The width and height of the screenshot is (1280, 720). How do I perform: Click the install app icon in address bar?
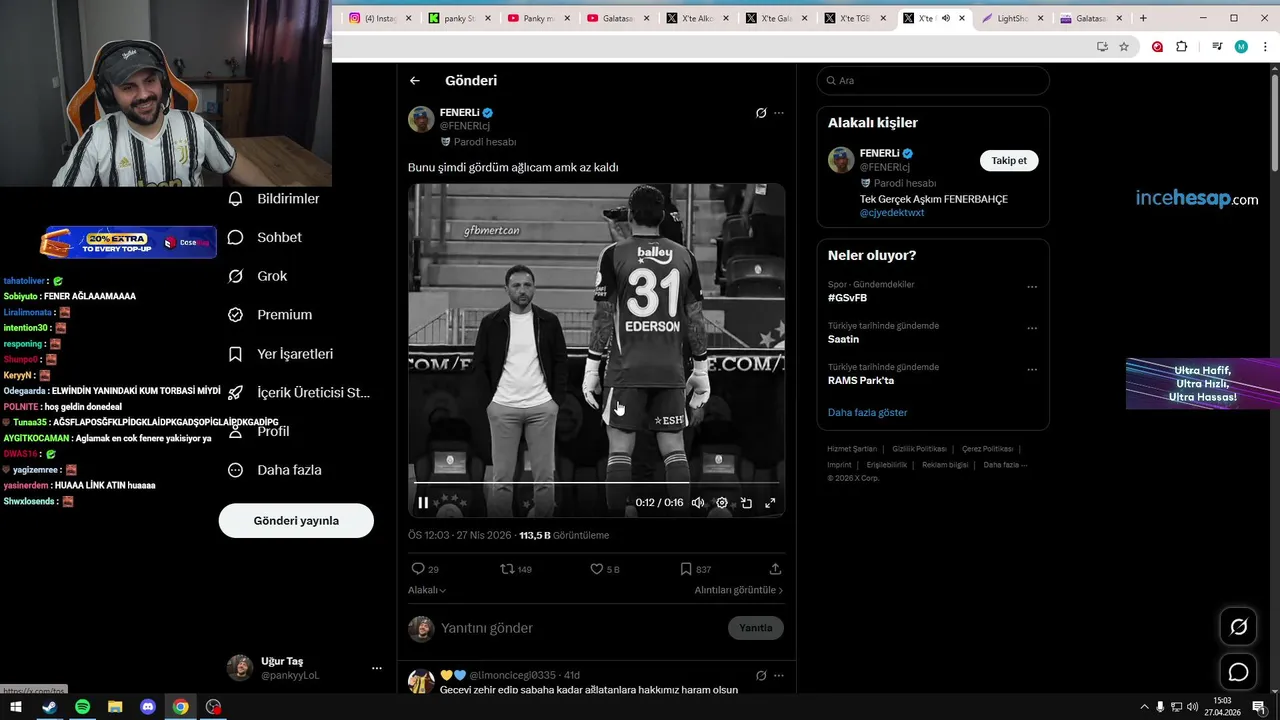click(1102, 46)
